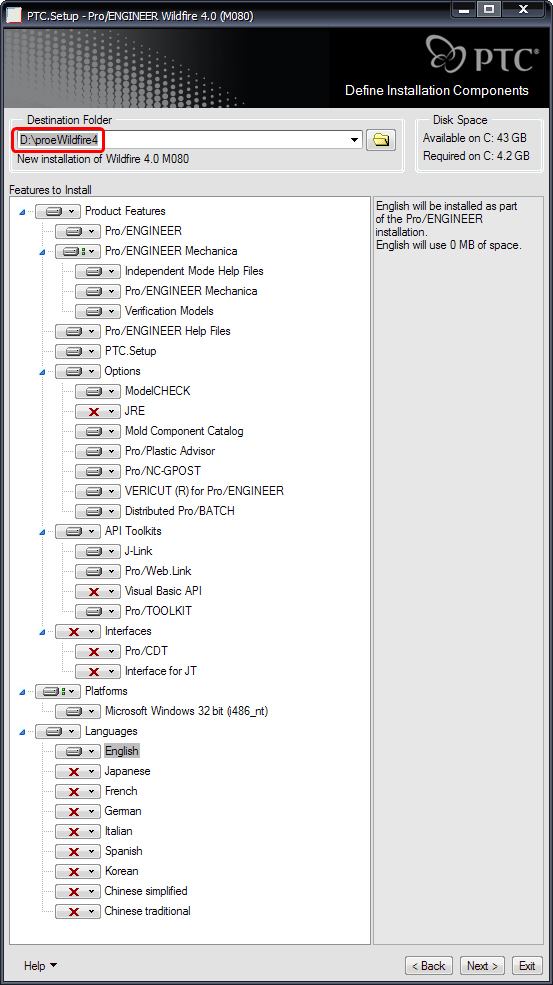553x985 pixels.
Task: Click drive icon next to English
Action: 73,751
